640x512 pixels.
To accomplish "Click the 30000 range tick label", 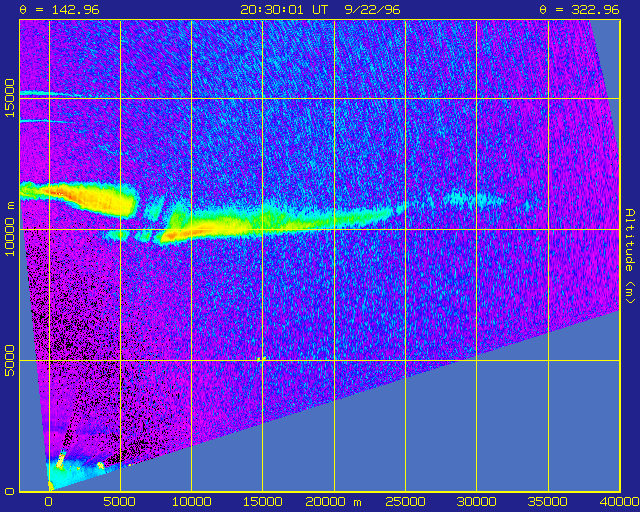I will click(x=477, y=502).
